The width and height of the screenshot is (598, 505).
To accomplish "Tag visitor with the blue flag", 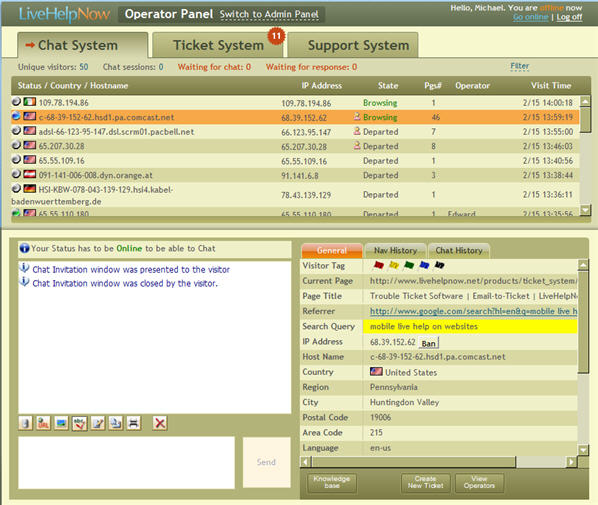I will click(x=424, y=265).
